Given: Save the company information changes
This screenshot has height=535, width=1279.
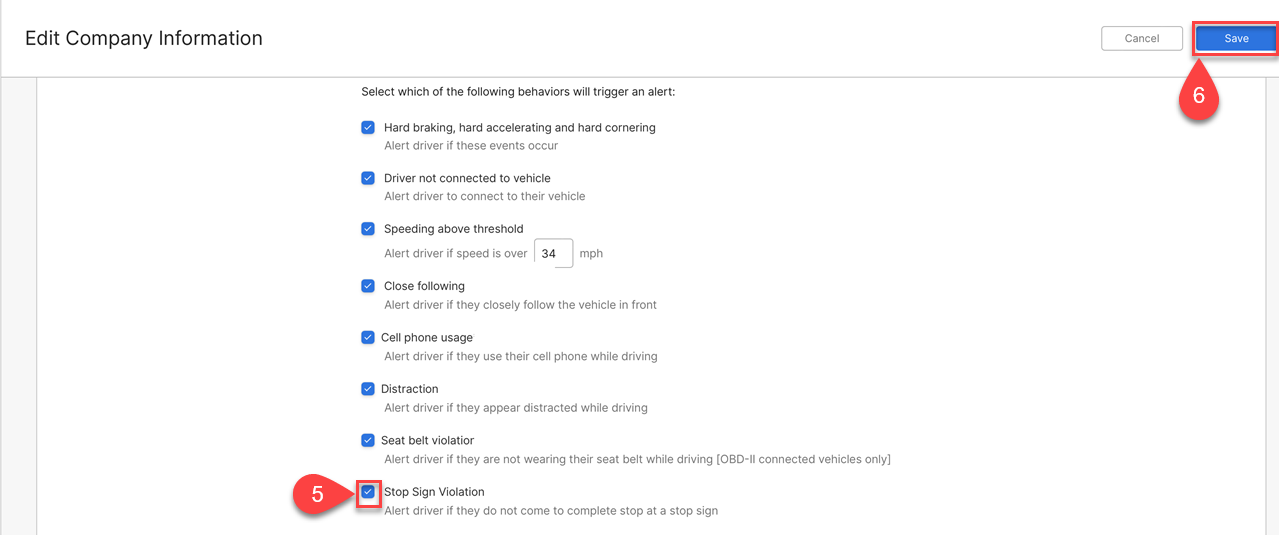Looking at the screenshot, I should click(x=1236, y=38).
